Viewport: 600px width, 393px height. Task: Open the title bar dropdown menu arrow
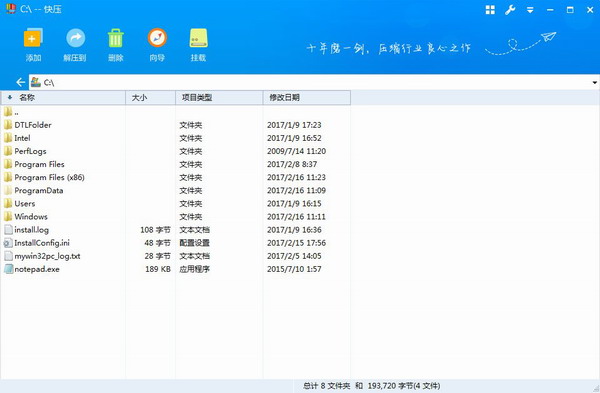pyautogui.click(x=530, y=10)
